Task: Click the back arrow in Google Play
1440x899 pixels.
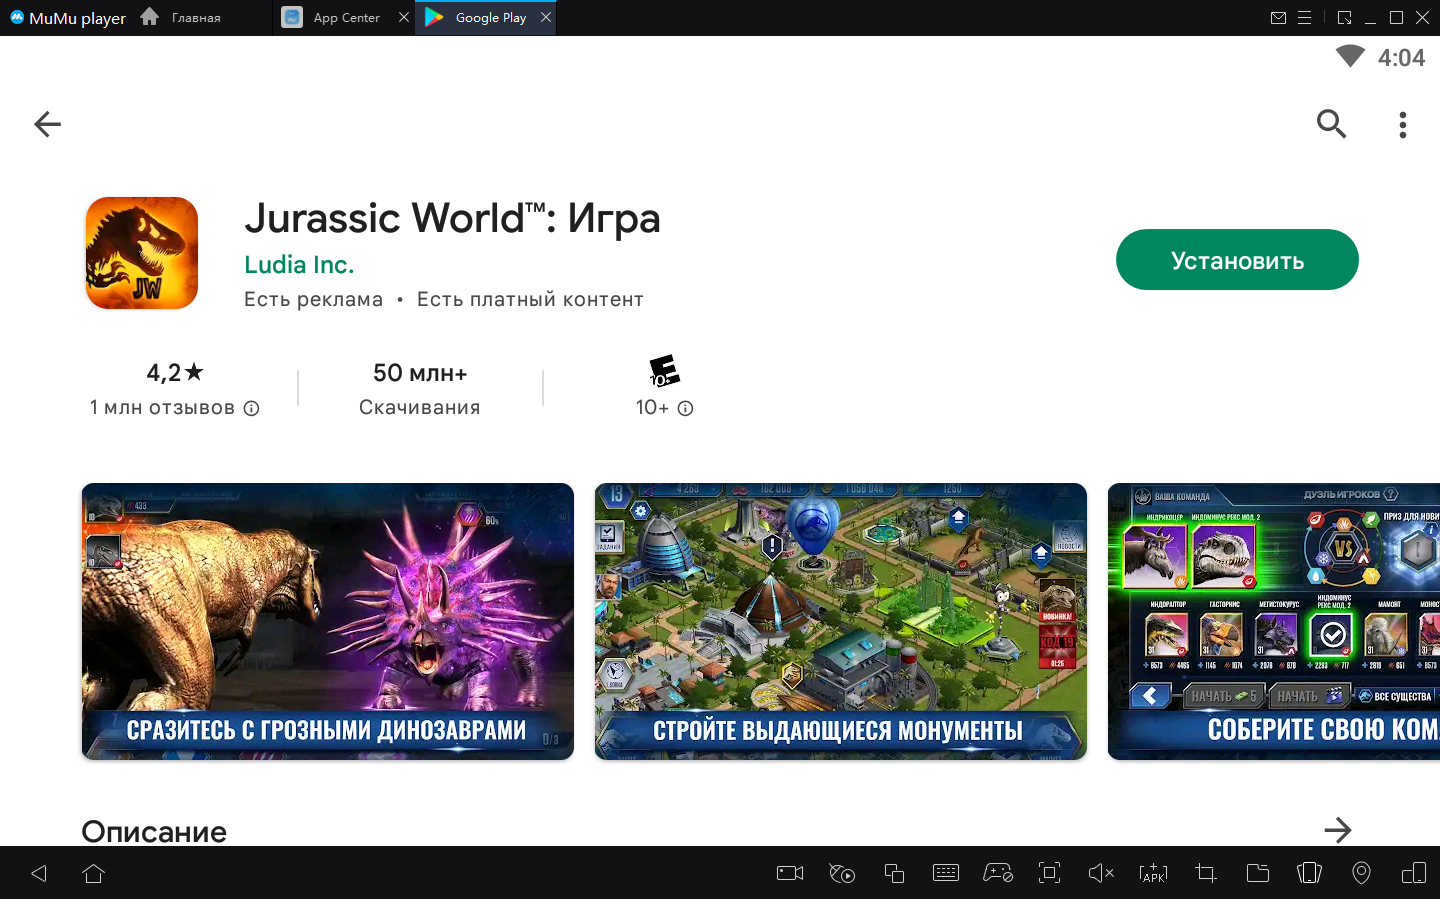Action: coord(47,124)
